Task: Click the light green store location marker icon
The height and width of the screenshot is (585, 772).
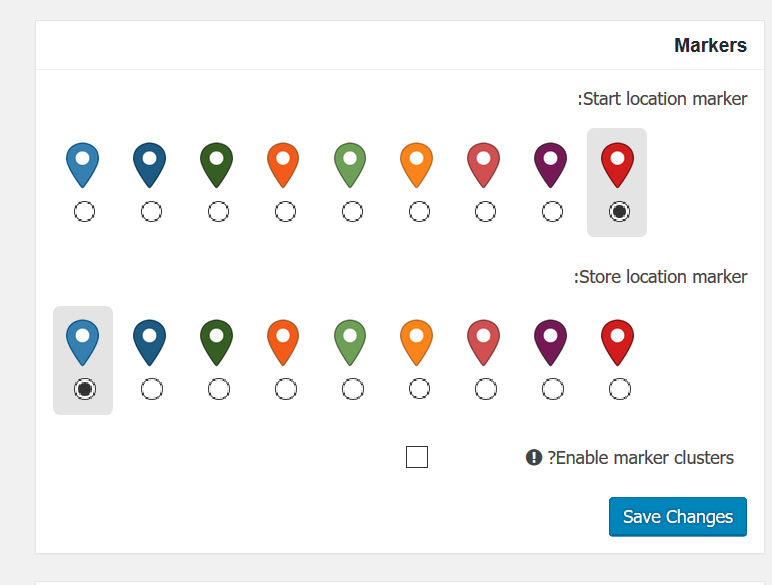Action: (350, 343)
